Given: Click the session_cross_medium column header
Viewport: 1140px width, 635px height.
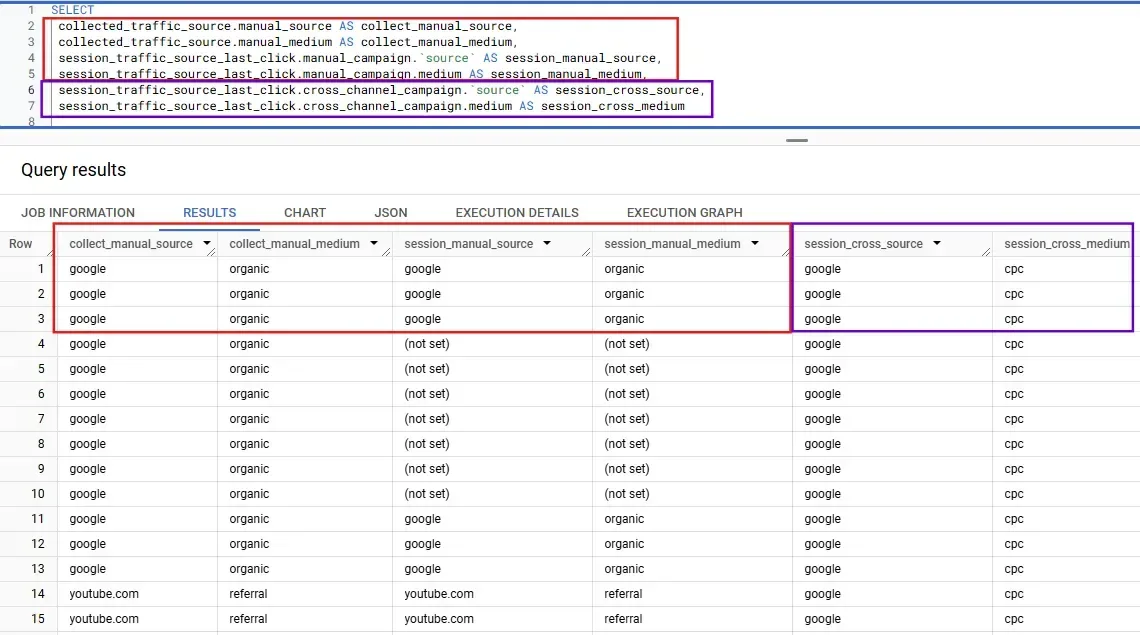Looking at the screenshot, I should (1066, 244).
